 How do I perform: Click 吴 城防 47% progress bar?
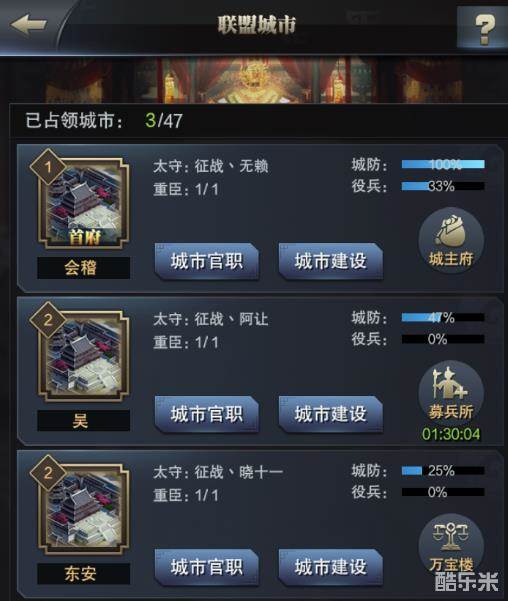[x=443, y=317]
